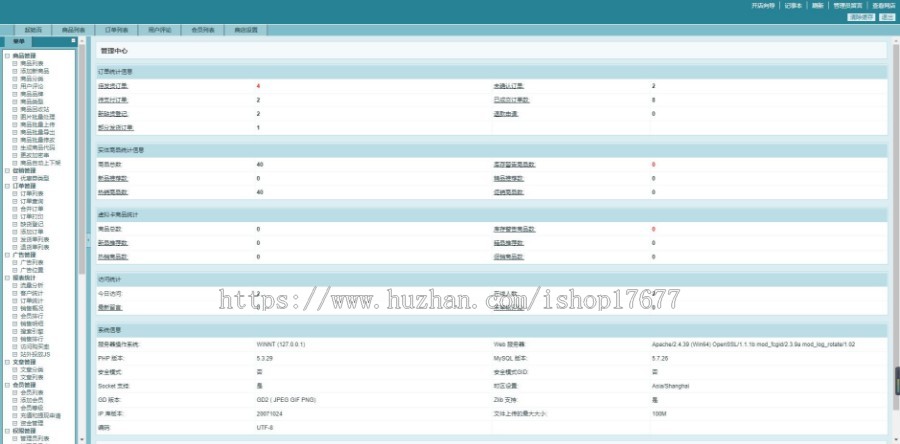Open 商品回收站 in the sidebar
Screen dimensions: 900x444
[x=34, y=110]
